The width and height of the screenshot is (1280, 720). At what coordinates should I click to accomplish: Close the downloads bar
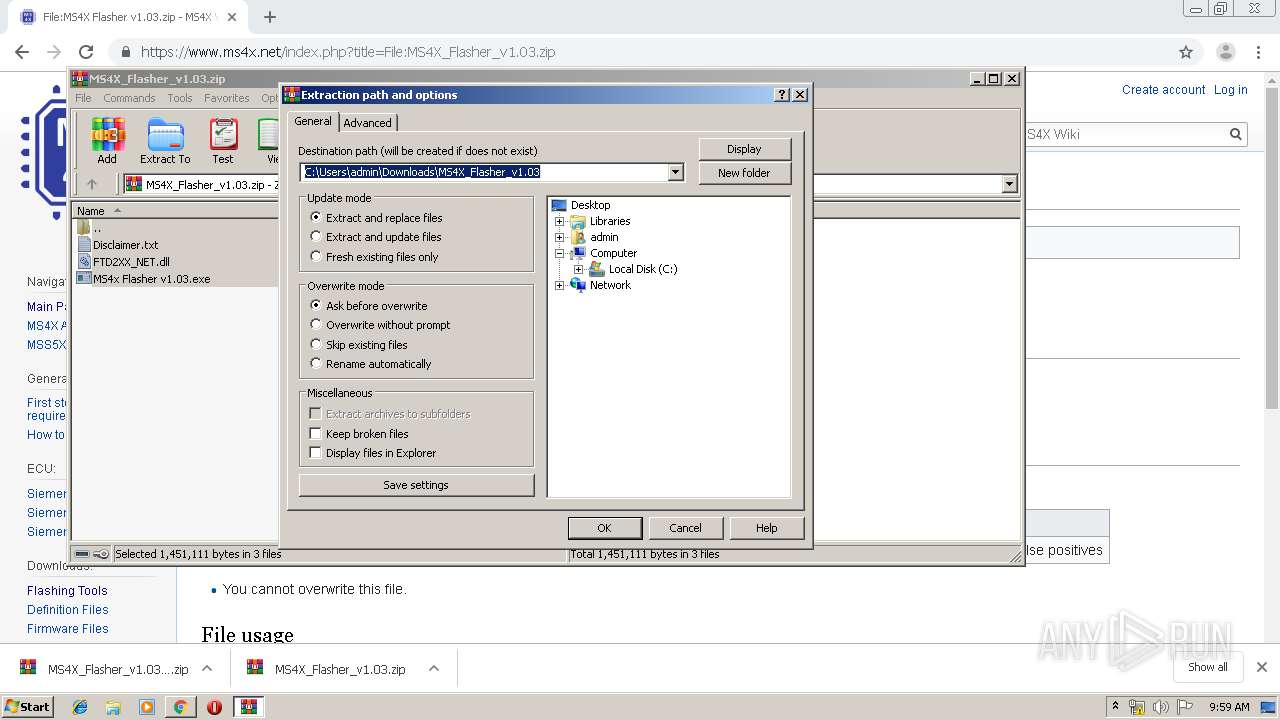pyautogui.click(x=1262, y=667)
